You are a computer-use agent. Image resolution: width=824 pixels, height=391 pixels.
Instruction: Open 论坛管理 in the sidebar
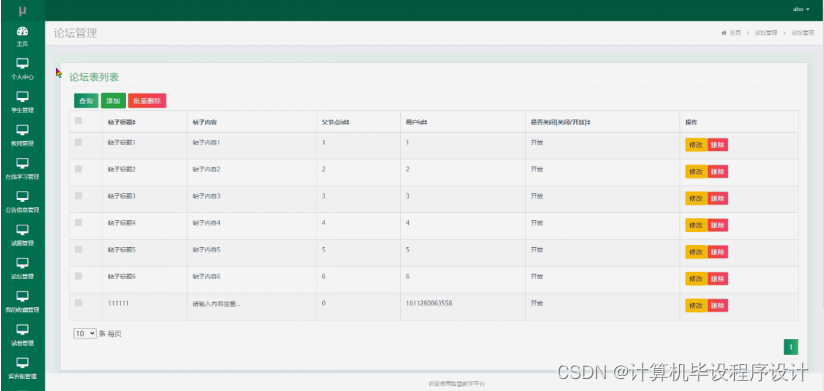click(22, 269)
